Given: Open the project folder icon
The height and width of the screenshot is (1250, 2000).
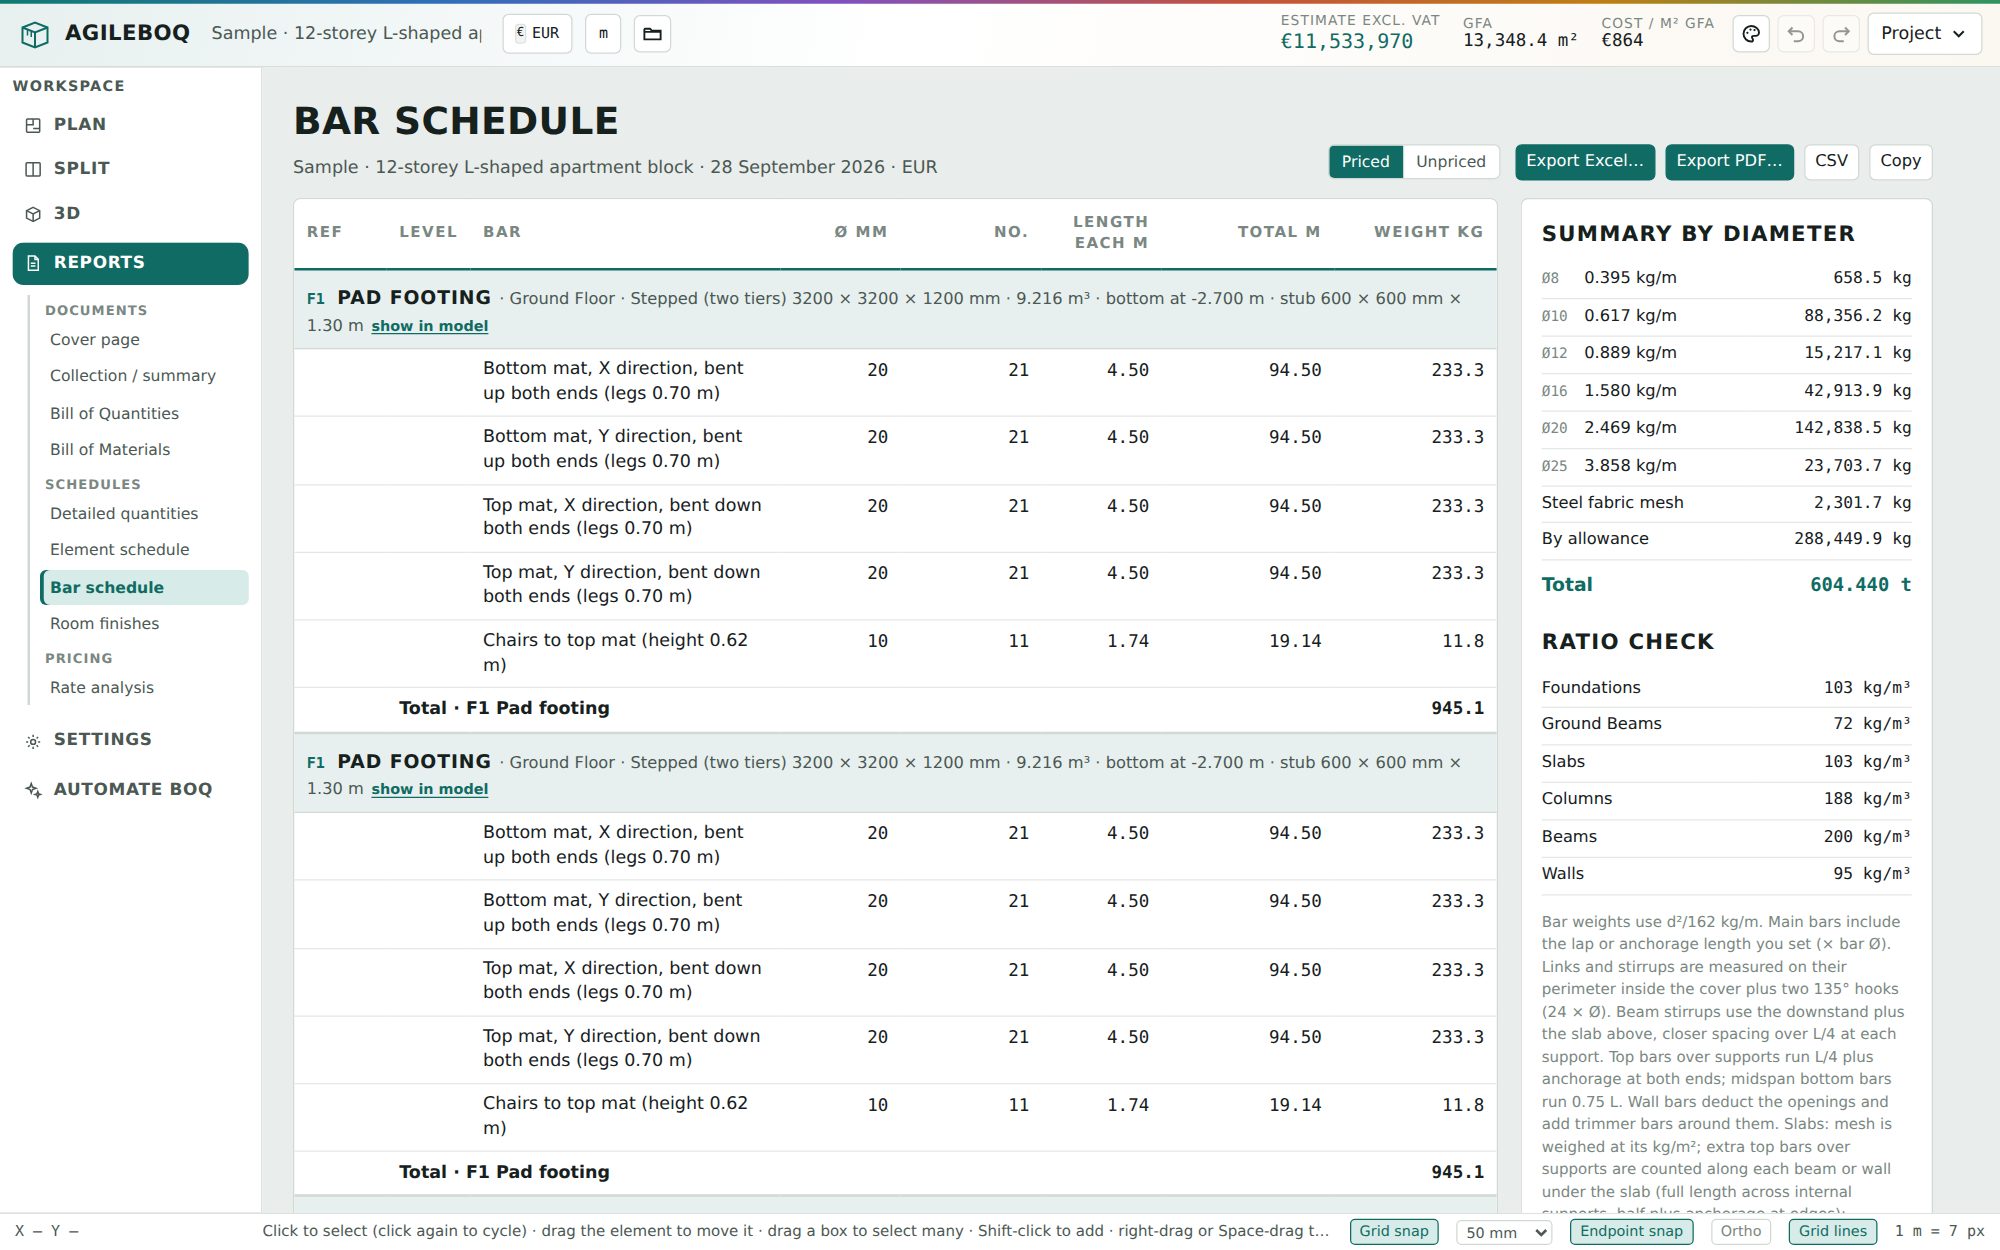Looking at the screenshot, I should pyautogui.click(x=652, y=34).
